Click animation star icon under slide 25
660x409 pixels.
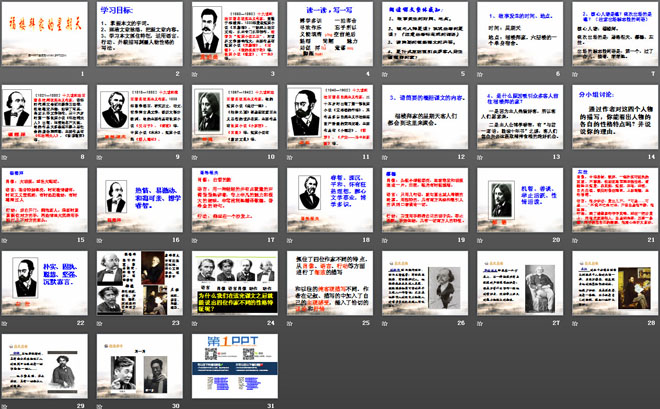click(x=290, y=324)
